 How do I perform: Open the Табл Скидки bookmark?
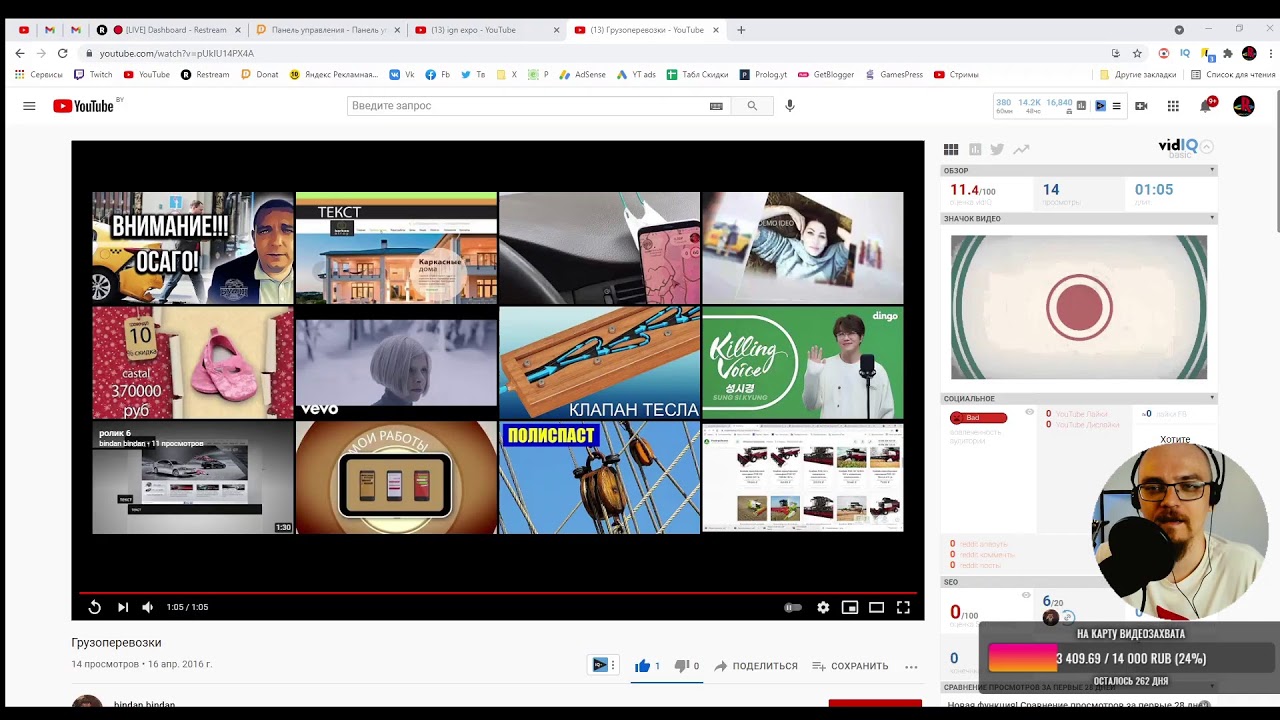coord(698,75)
